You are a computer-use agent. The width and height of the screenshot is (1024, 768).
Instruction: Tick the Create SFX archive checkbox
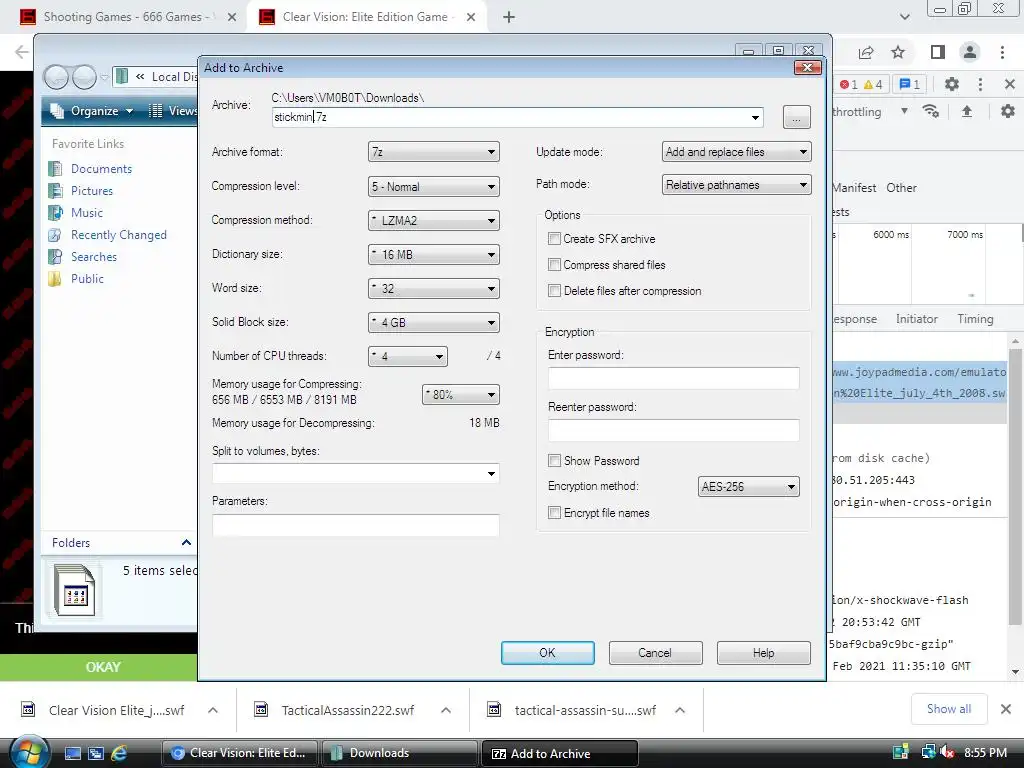[554, 239]
